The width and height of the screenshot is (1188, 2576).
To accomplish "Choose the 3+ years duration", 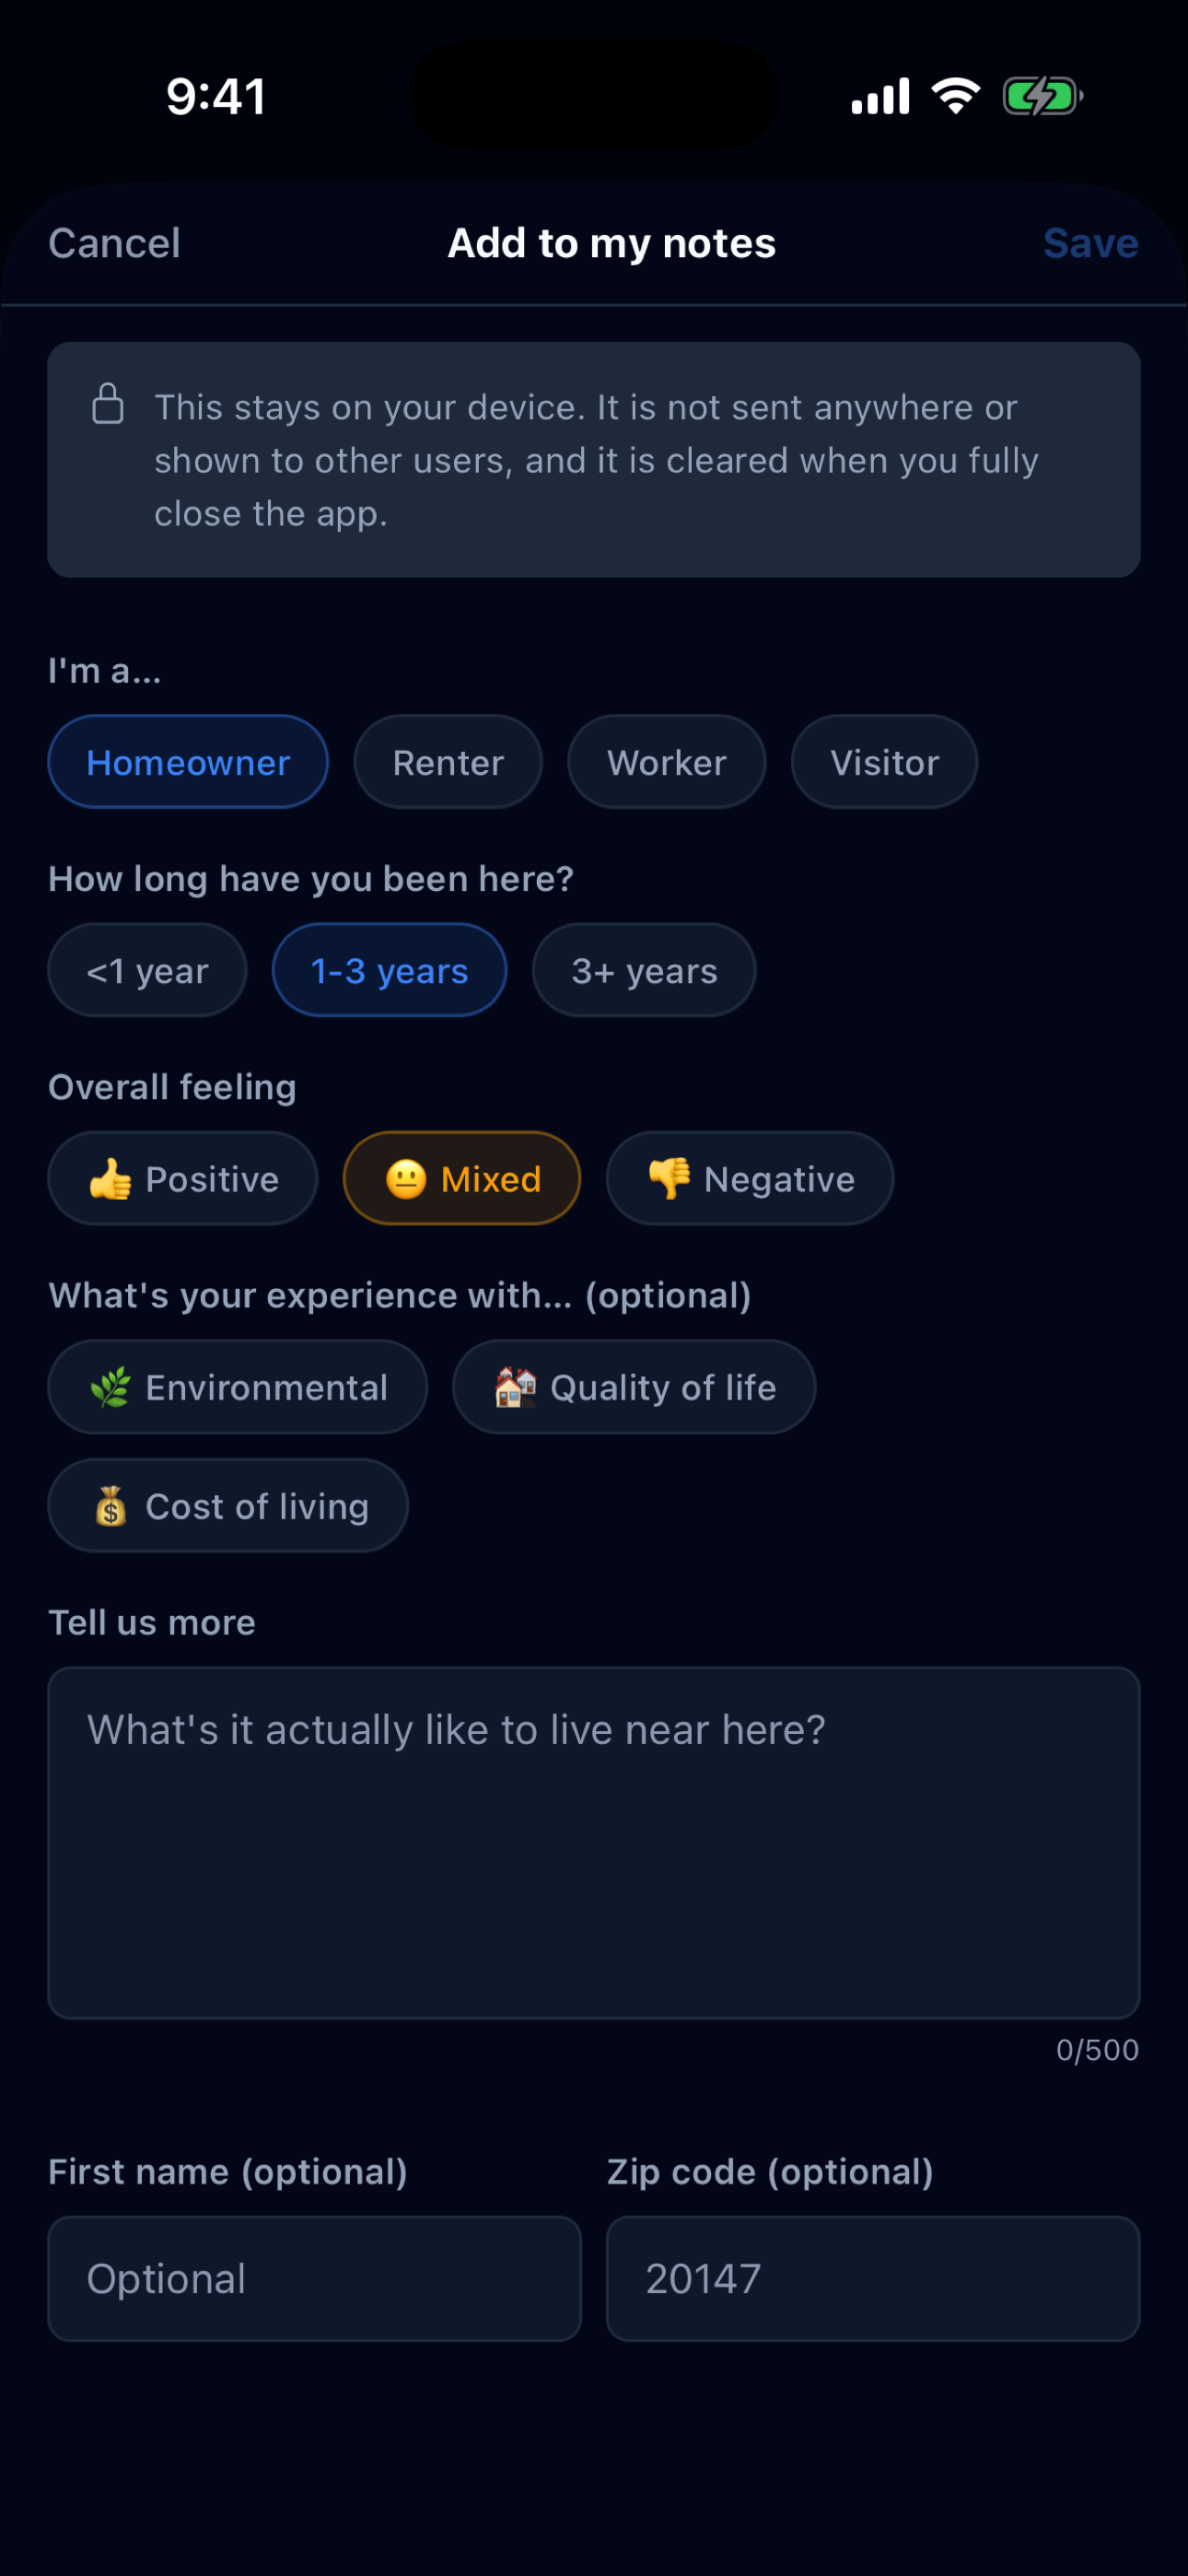I will point(644,970).
